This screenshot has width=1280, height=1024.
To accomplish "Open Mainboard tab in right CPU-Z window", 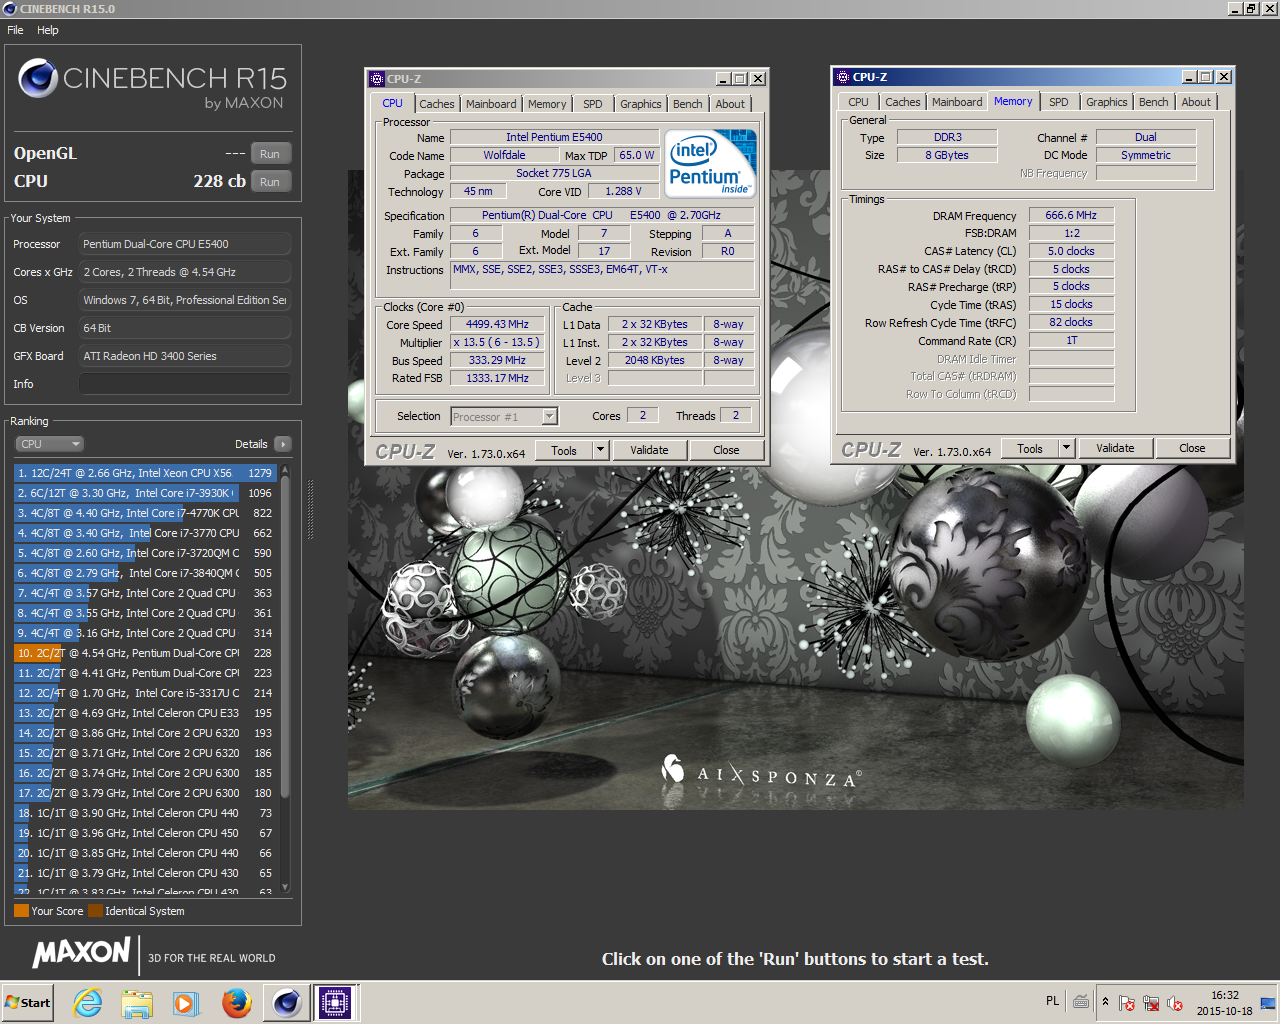I will (x=957, y=102).
